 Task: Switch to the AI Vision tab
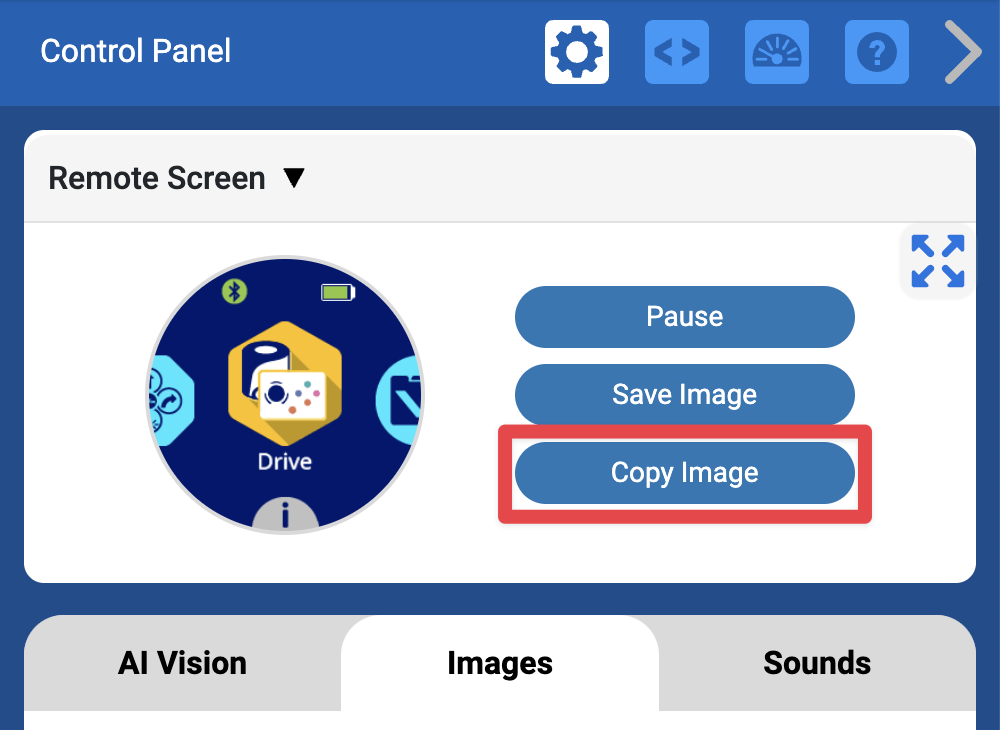(x=181, y=663)
